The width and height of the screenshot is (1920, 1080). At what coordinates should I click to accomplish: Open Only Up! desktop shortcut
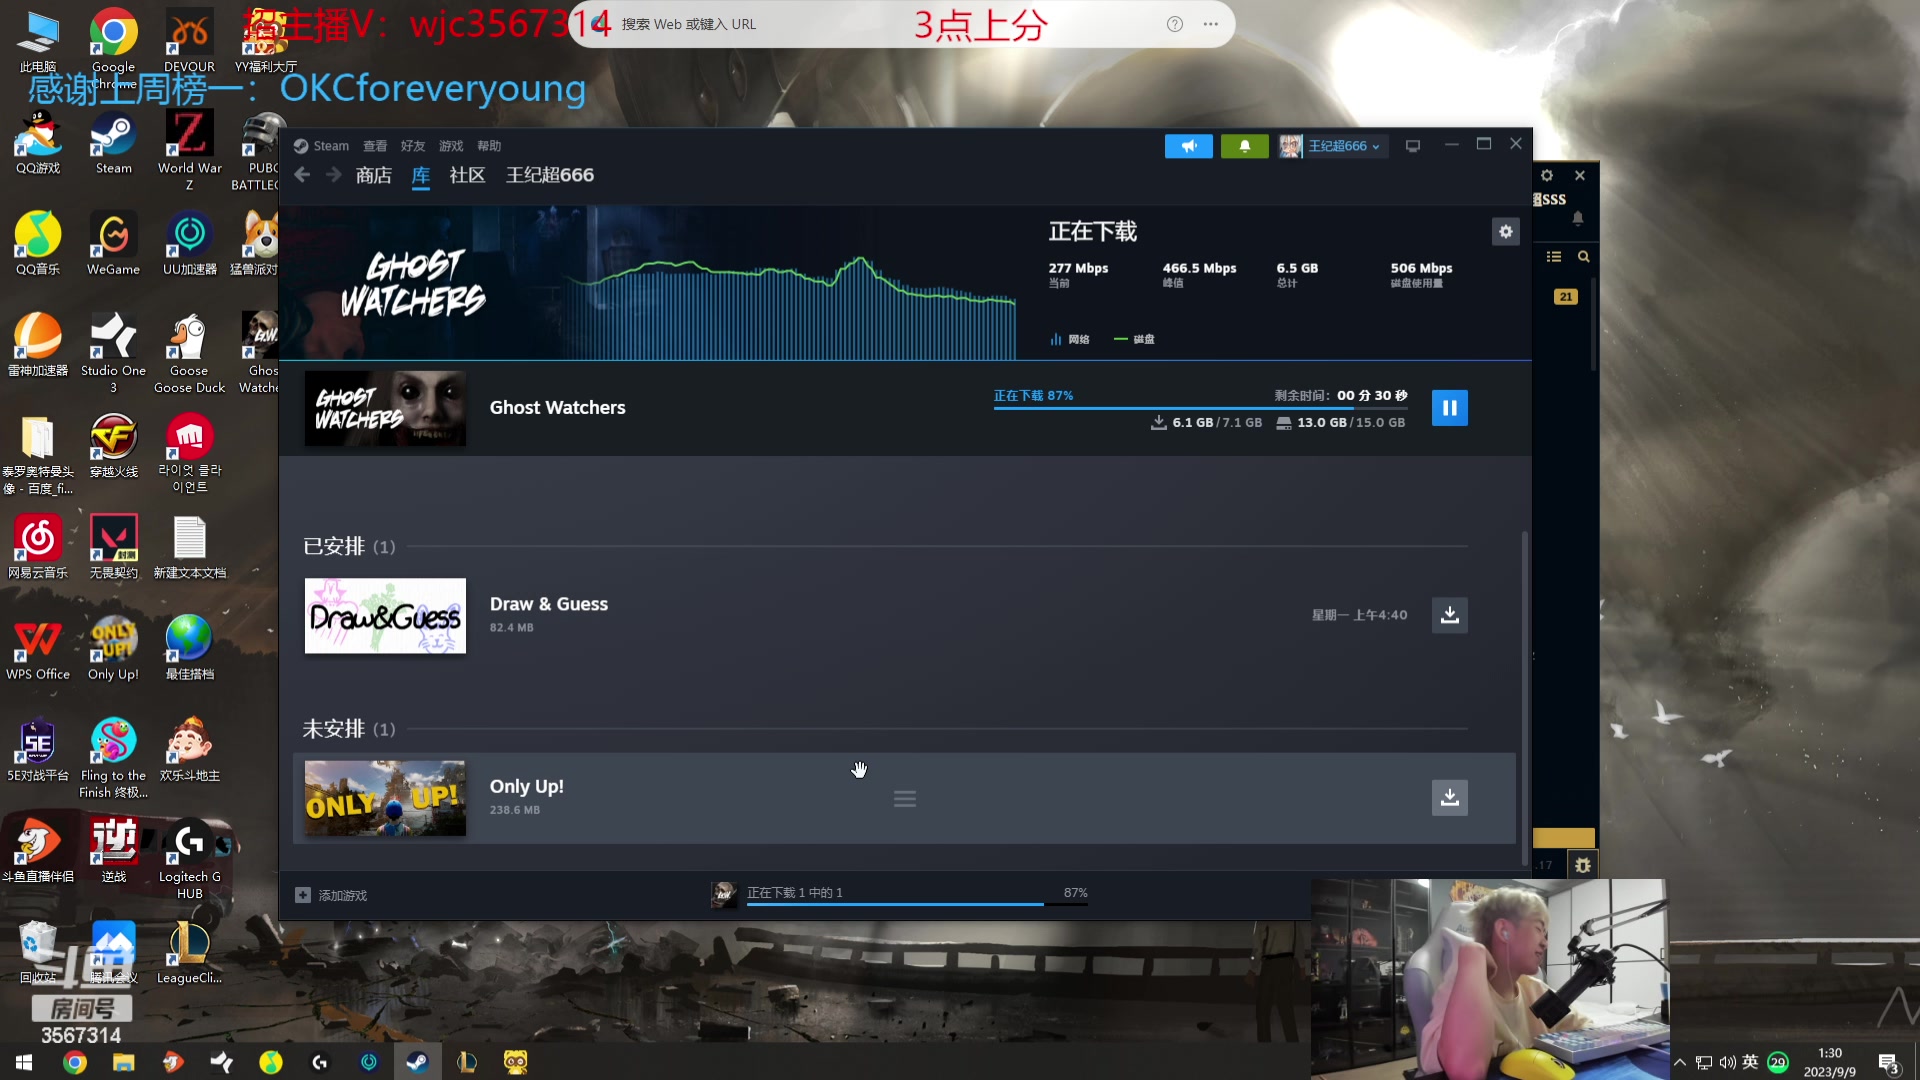(113, 648)
